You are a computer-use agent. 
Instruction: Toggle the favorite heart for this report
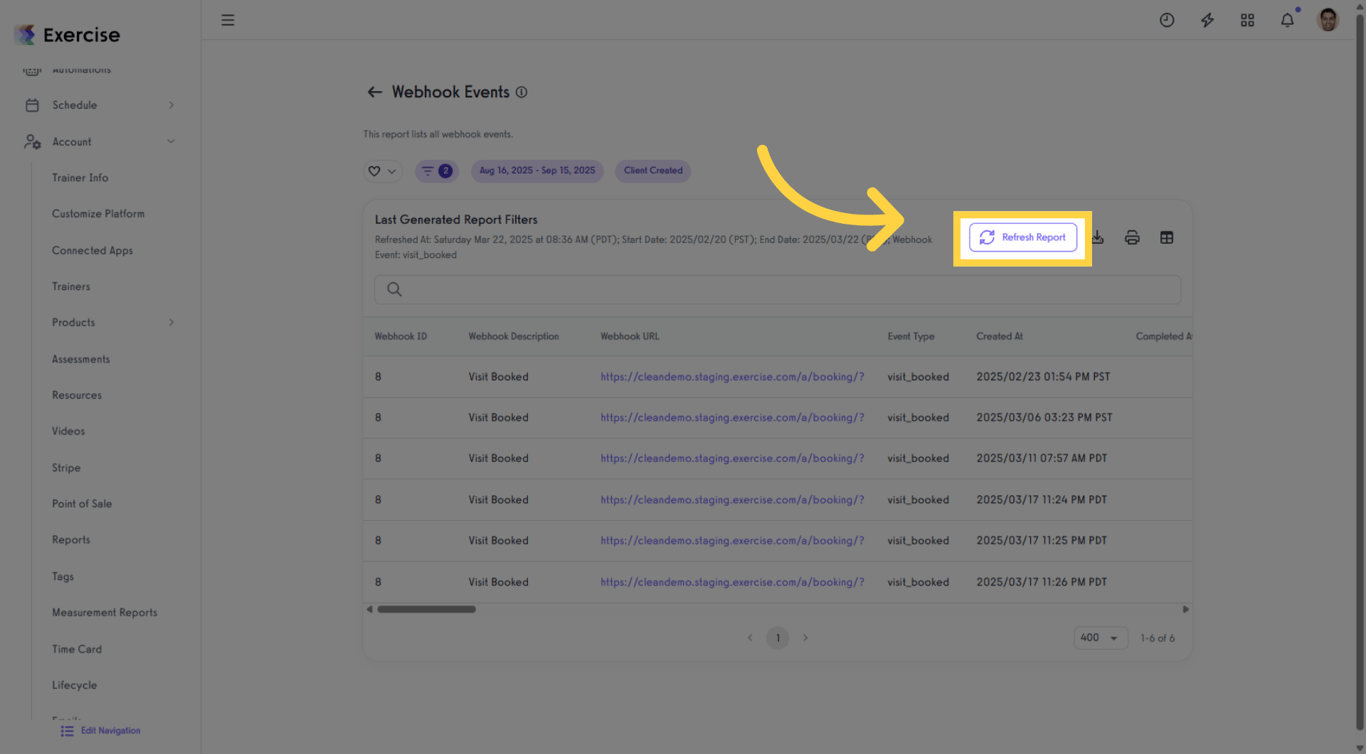[x=375, y=171]
